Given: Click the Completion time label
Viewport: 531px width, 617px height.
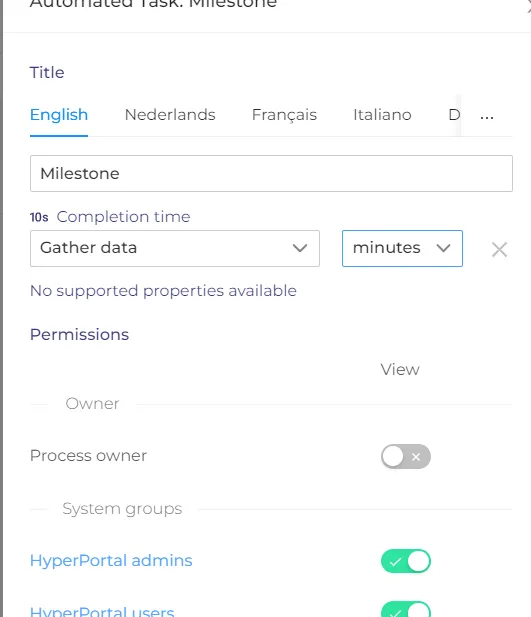Looking at the screenshot, I should [123, 217].
